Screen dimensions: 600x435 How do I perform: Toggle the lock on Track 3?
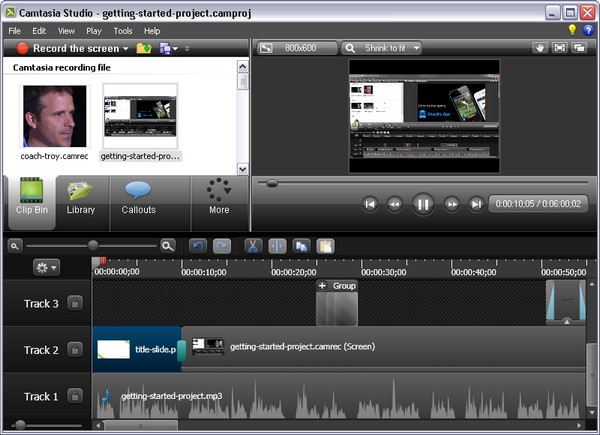(75, 303)
